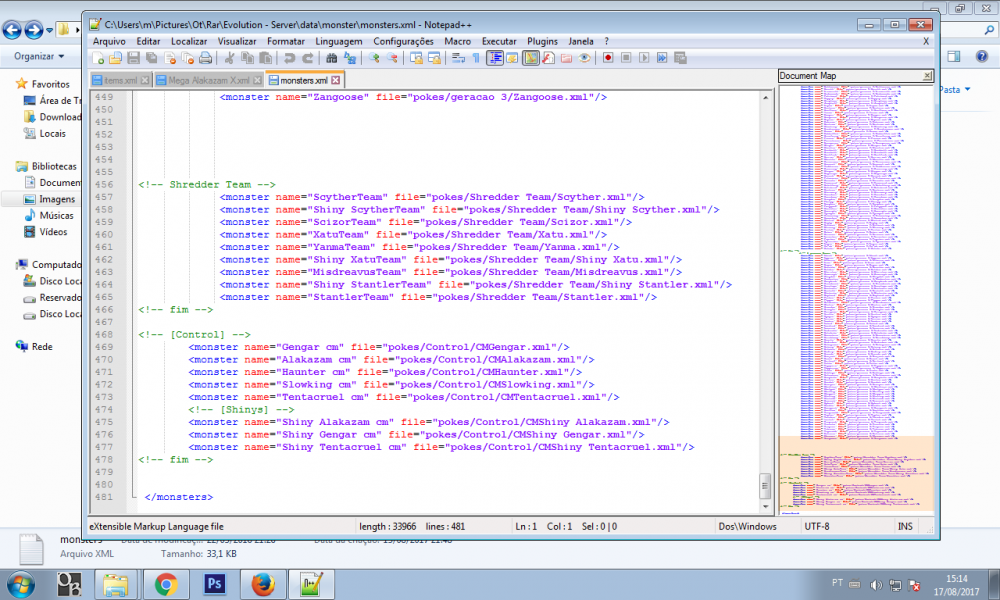Expand the Pasta dropdown in Explorer
The width and height of the screenshot is (1000, 600).
(955, 89)
